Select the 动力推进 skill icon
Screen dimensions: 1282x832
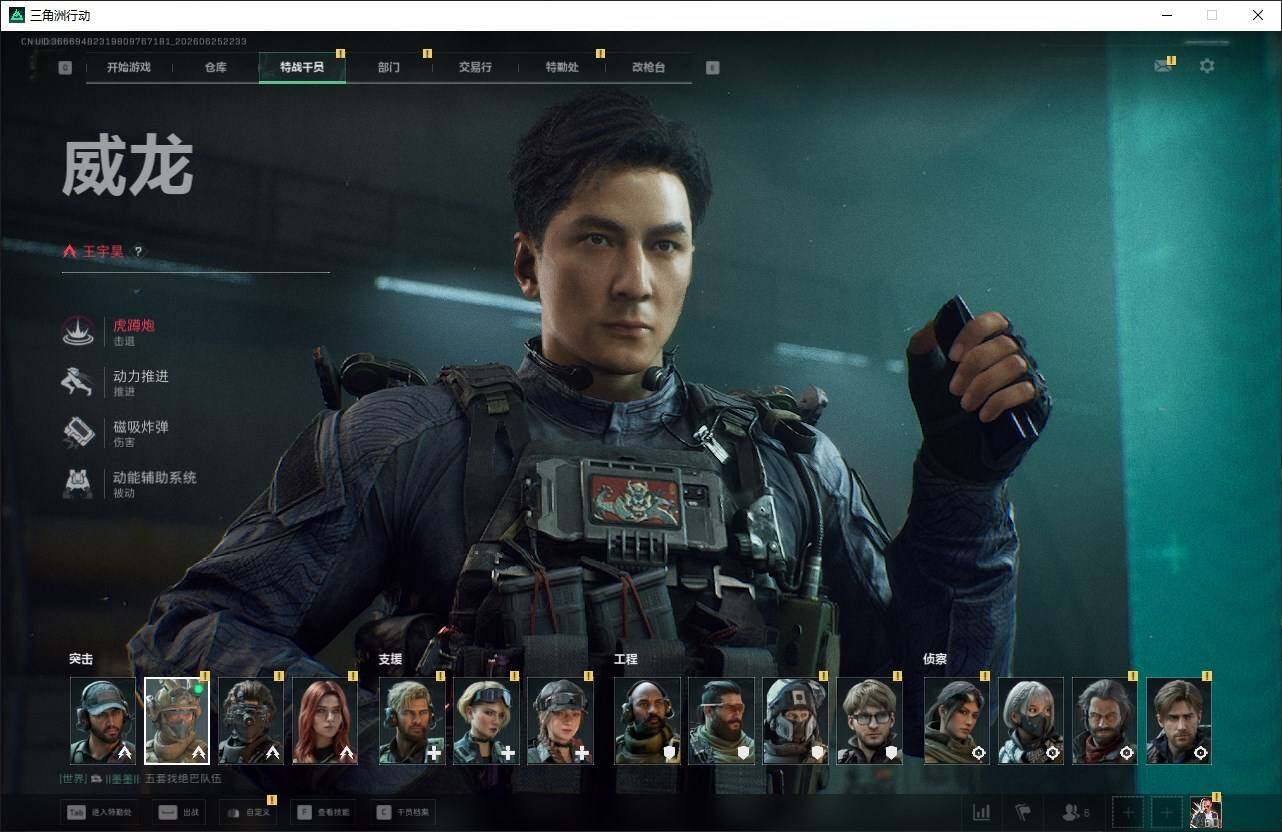(x=78, y=382)
